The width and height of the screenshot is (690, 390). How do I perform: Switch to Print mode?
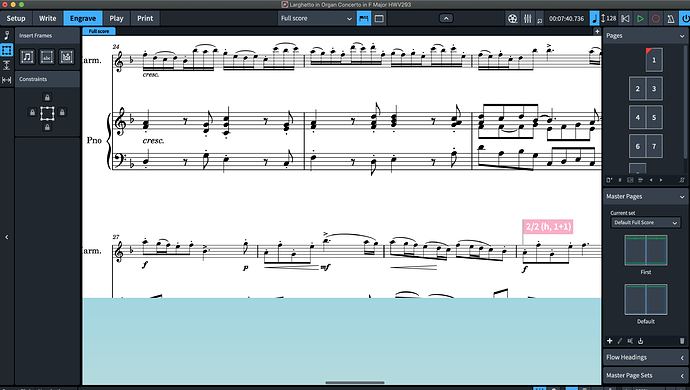145,18
